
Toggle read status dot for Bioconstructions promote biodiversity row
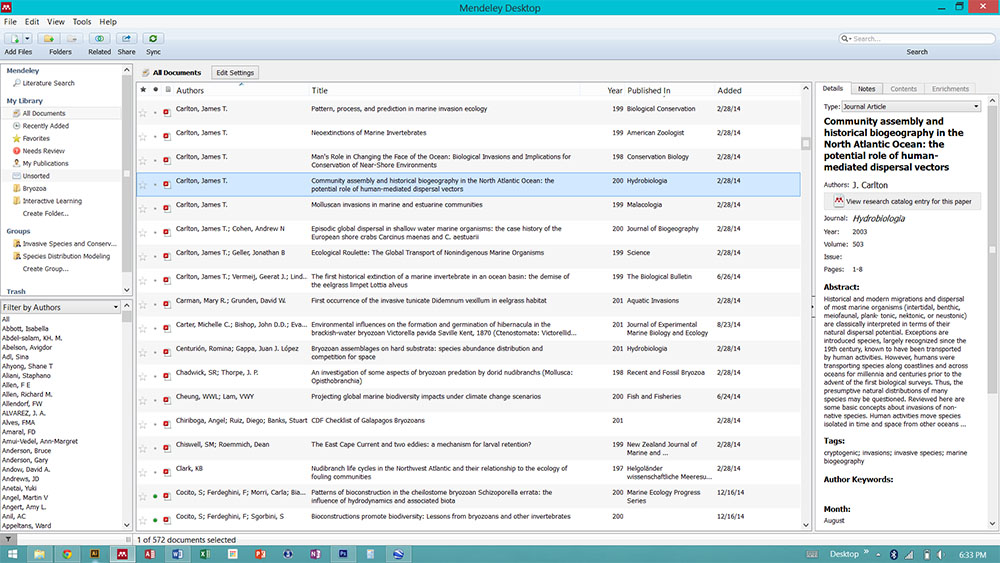155,520
